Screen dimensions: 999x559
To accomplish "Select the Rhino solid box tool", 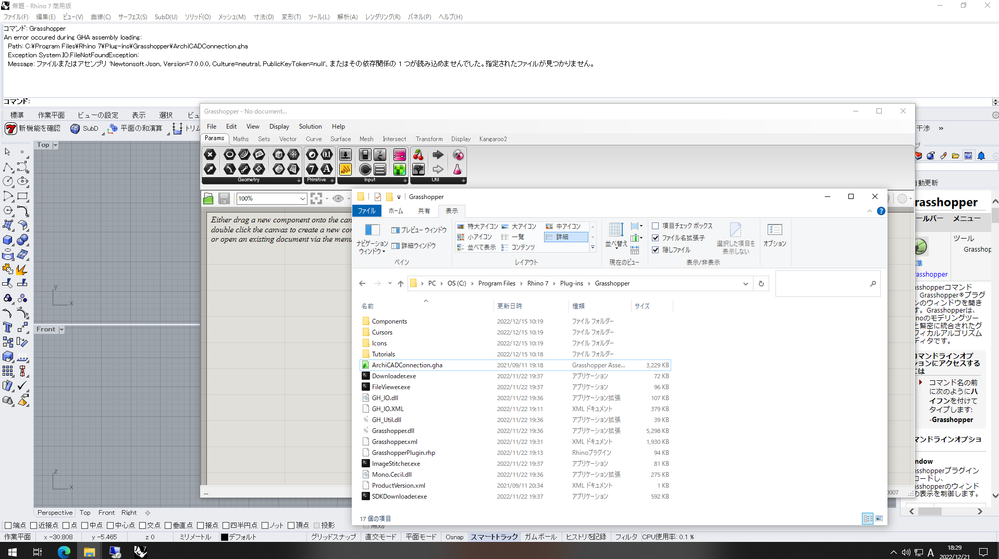I will (x=8, y=240).
